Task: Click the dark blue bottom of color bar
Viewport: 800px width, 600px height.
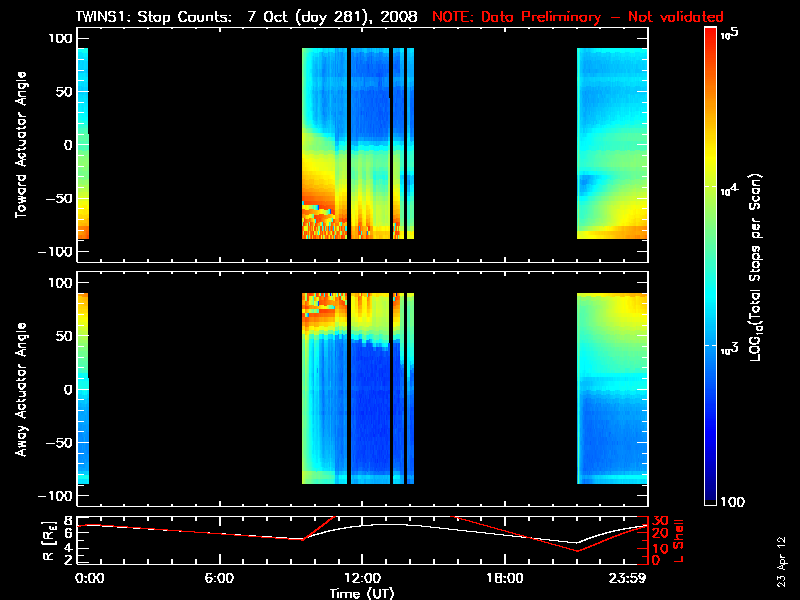Action: pos(710,492)
